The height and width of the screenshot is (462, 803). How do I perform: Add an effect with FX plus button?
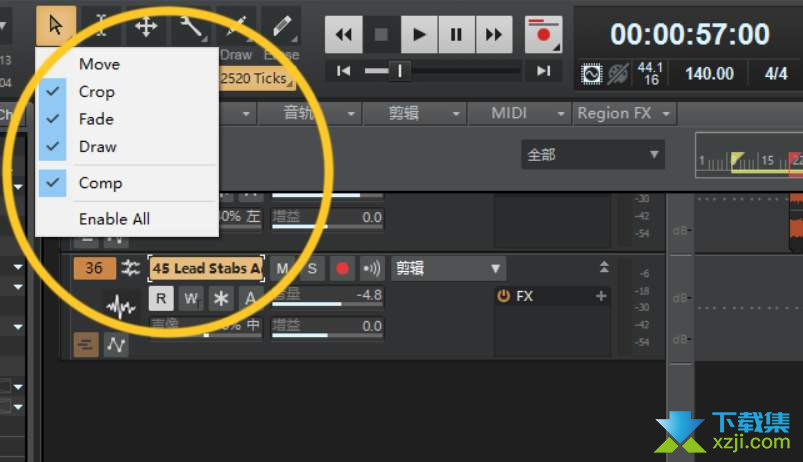click(601, 296)
